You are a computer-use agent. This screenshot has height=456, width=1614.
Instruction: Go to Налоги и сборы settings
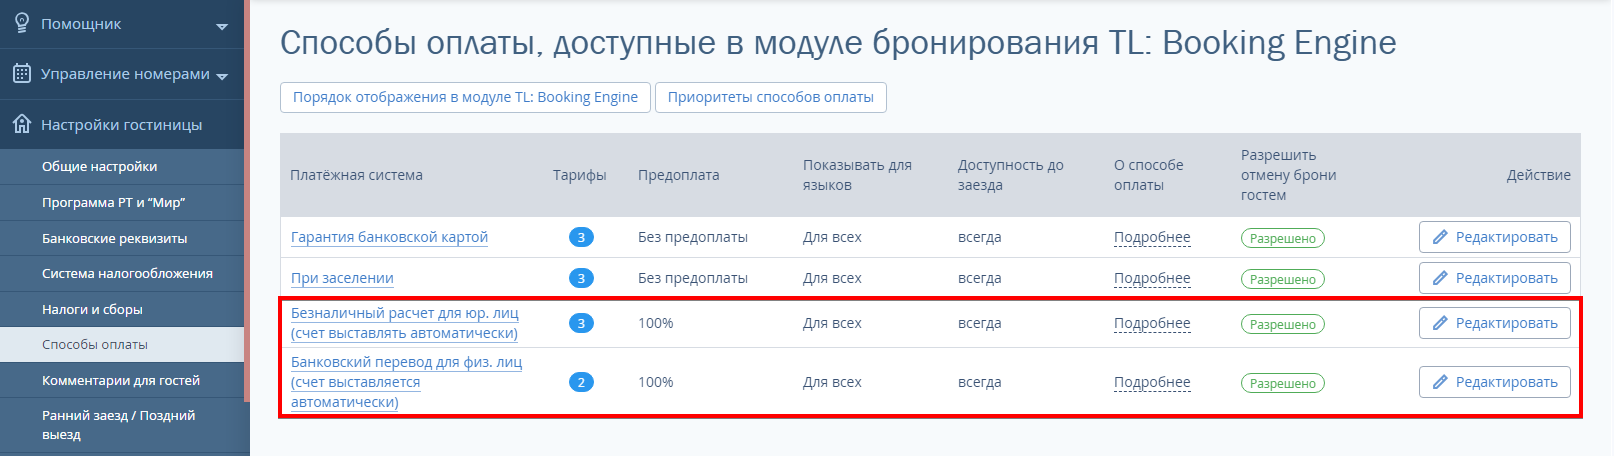tap(92, 309)
